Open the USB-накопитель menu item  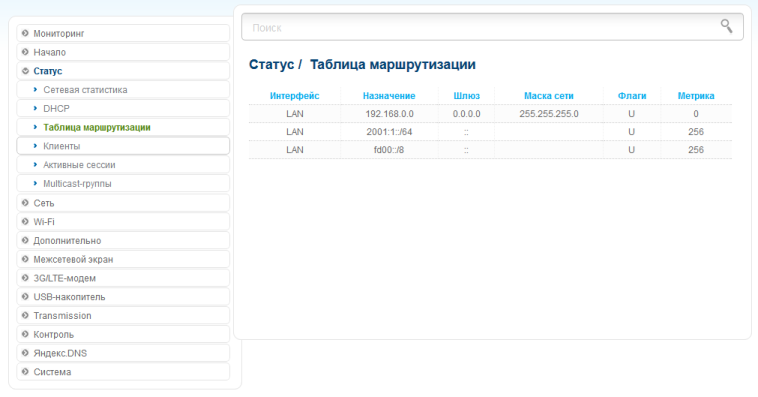(123, 297)
